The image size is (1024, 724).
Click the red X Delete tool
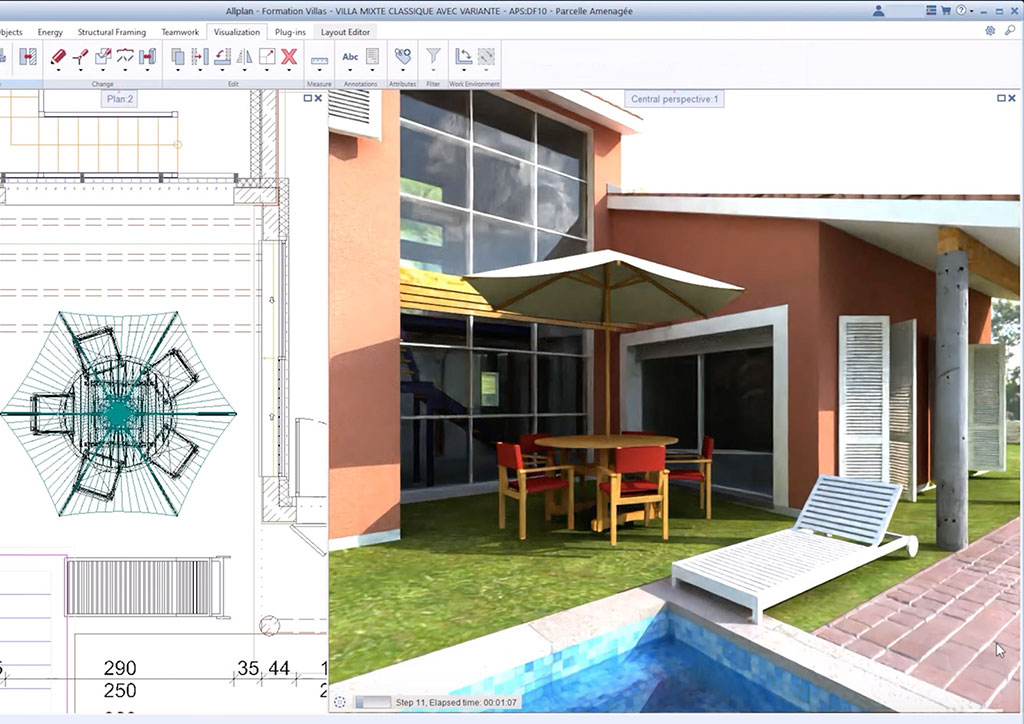click(x=289, y=57)
